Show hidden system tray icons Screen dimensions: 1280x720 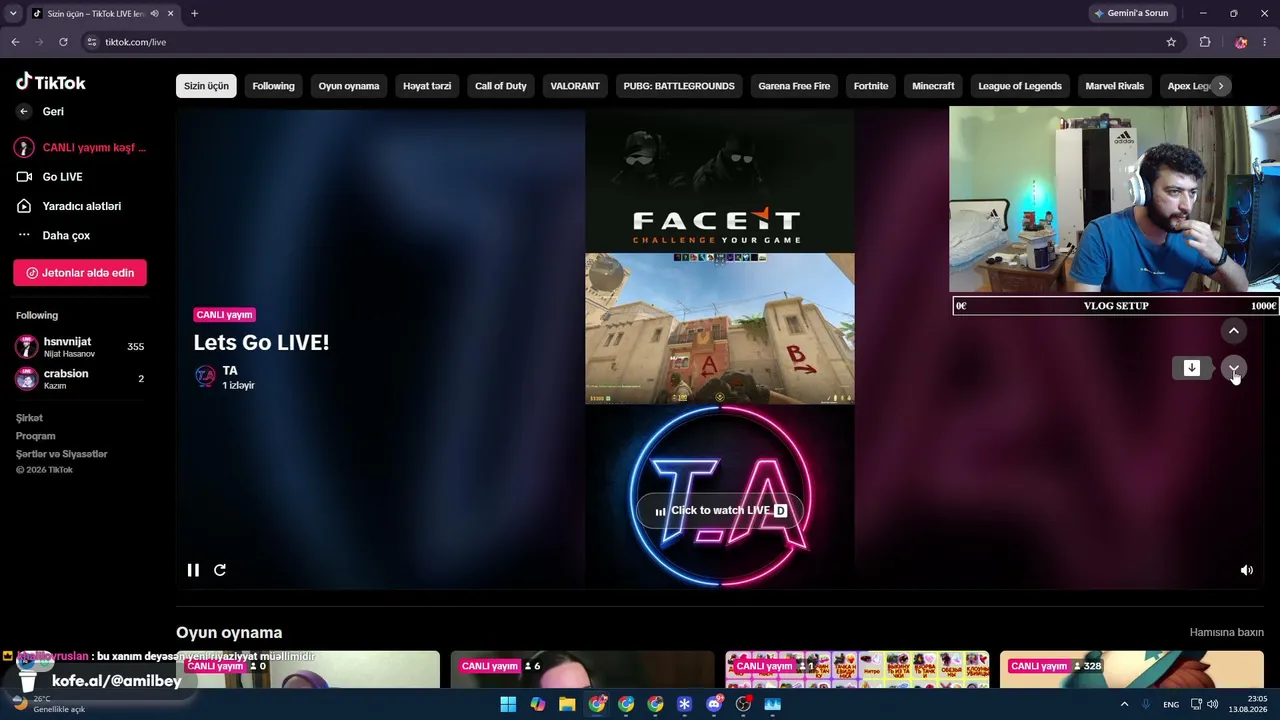[1124, 704]
